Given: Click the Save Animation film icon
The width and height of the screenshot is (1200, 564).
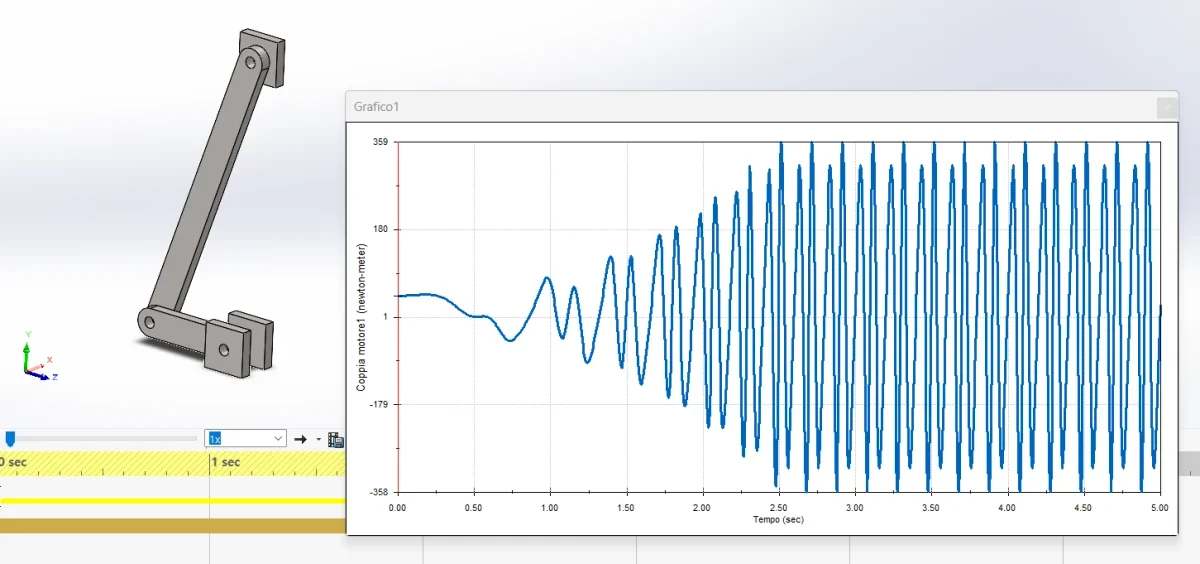Looking at the screenshot, I should pyautogui.click(x=336, y=439).
